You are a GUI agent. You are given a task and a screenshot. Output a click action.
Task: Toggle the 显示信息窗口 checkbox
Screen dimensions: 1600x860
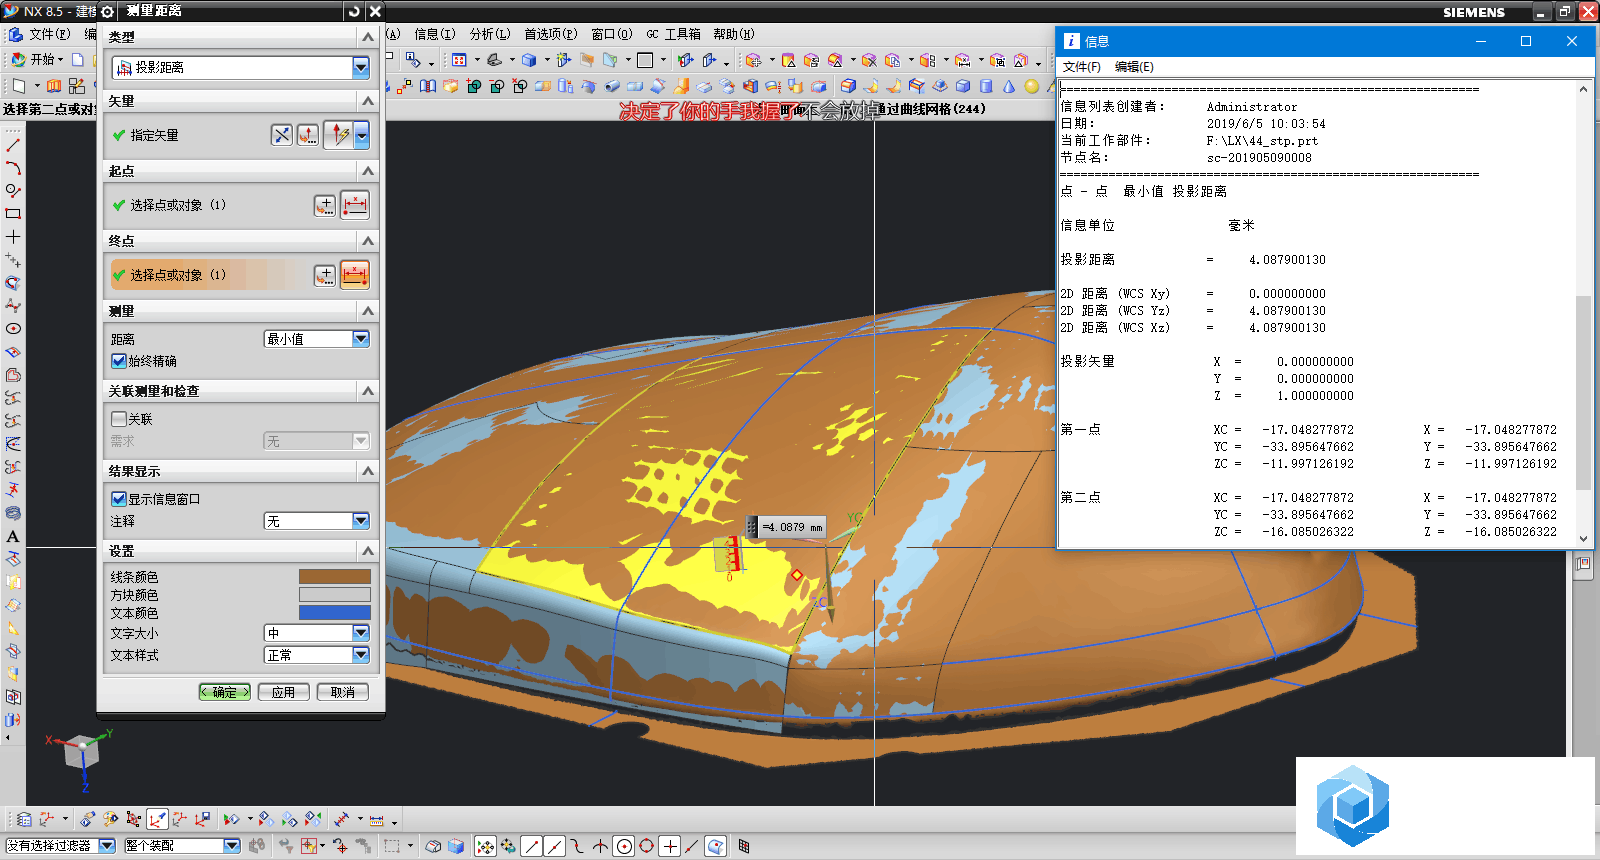tap(119, 499)
